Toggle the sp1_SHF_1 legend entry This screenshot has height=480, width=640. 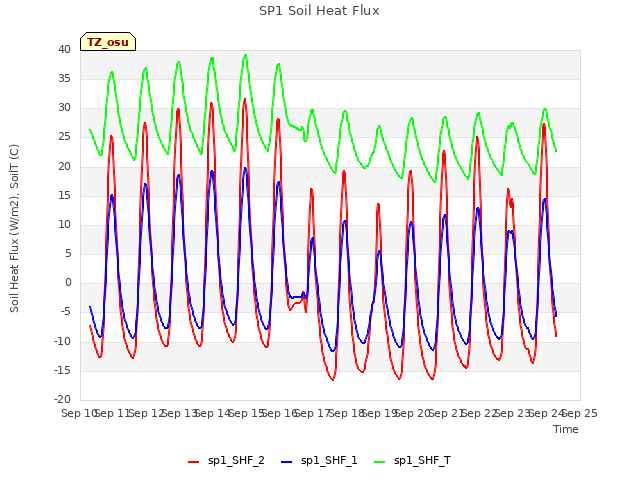click(319, 460)
